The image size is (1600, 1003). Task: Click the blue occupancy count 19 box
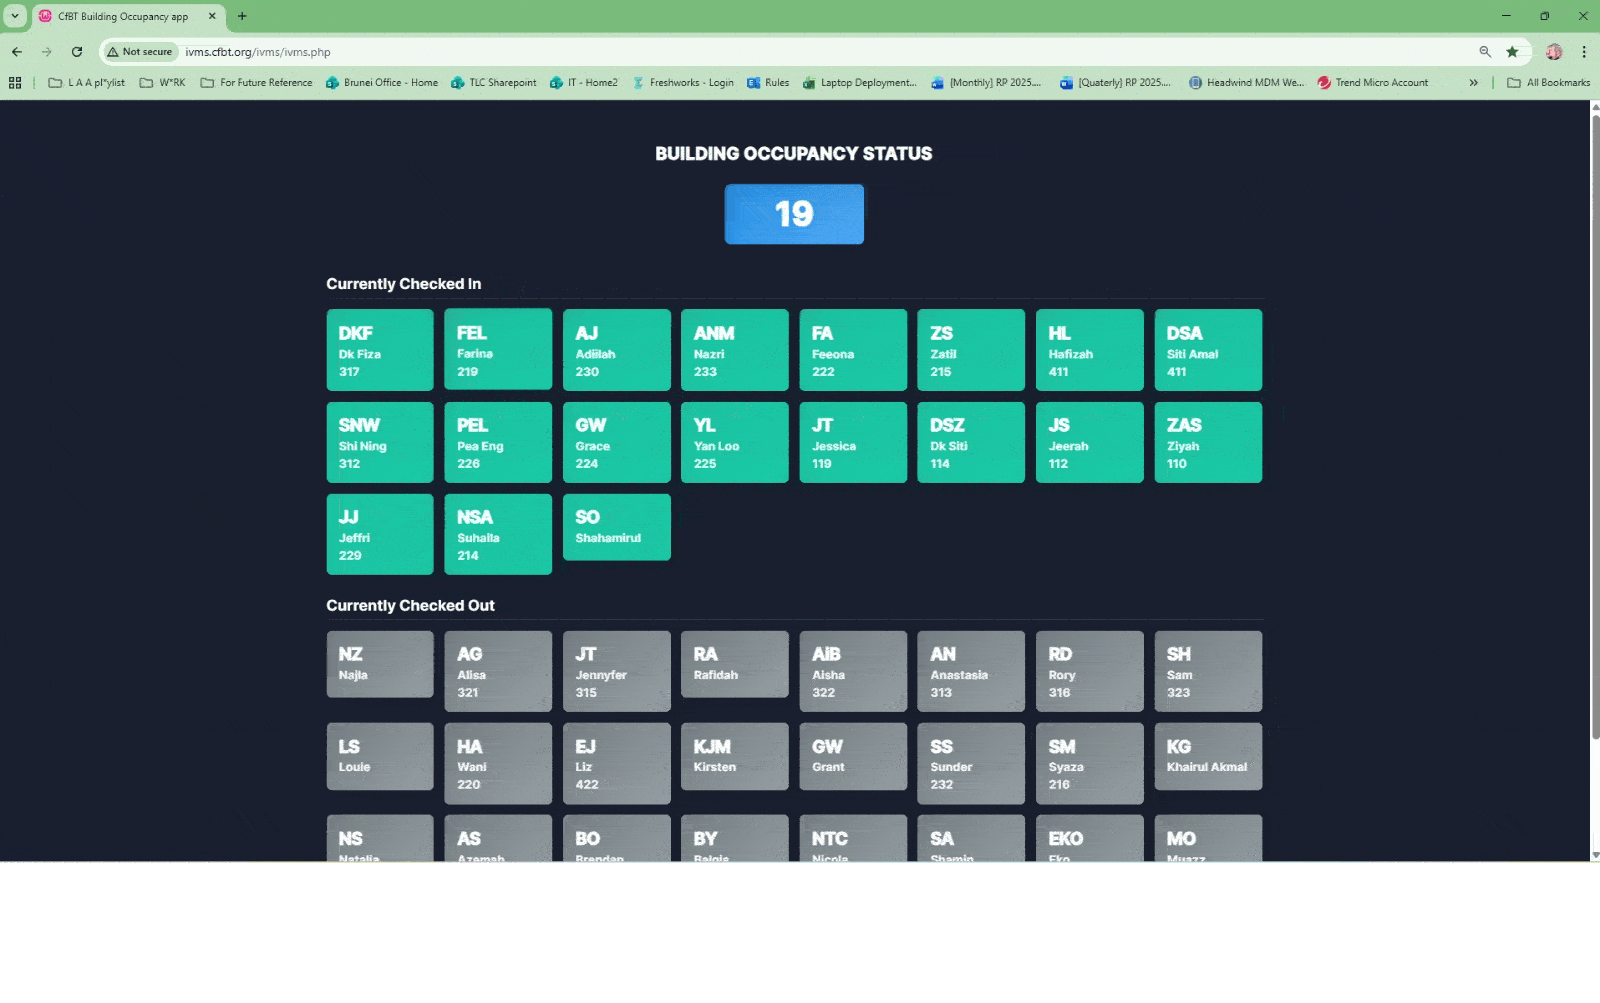[x=794, y=214]
